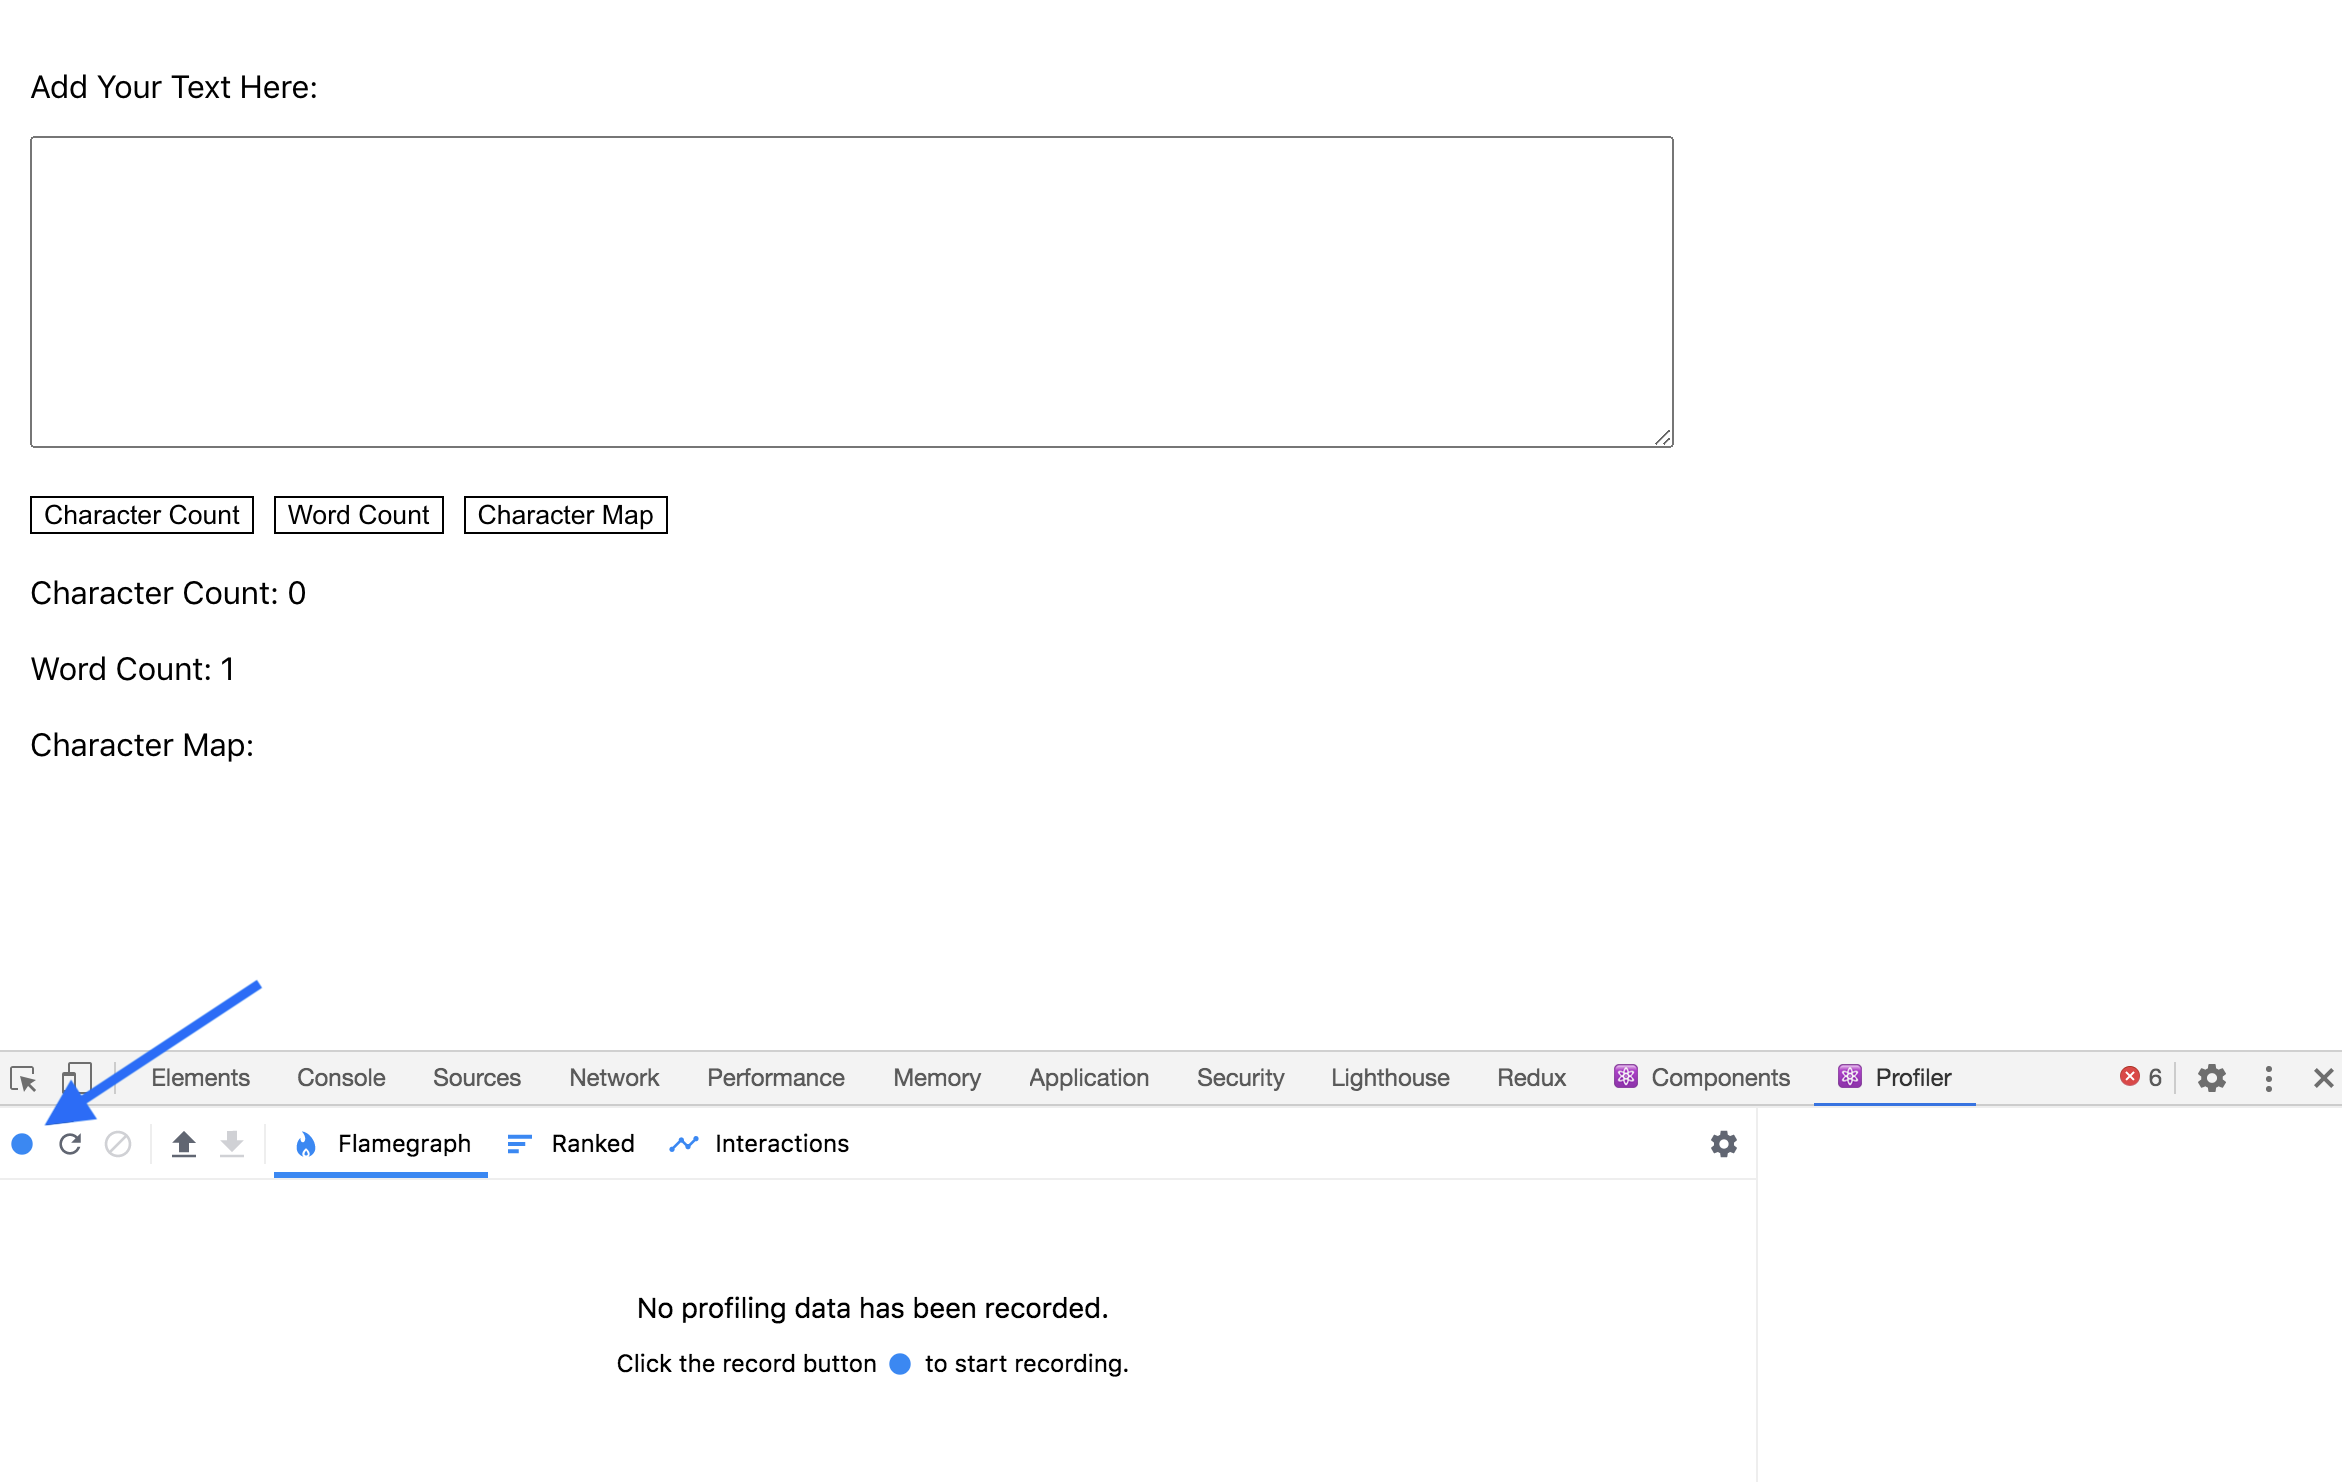This screenshot has width=2342, height=1482.
Task: Open the Sources tab
Action: [x=477, y=1078]
